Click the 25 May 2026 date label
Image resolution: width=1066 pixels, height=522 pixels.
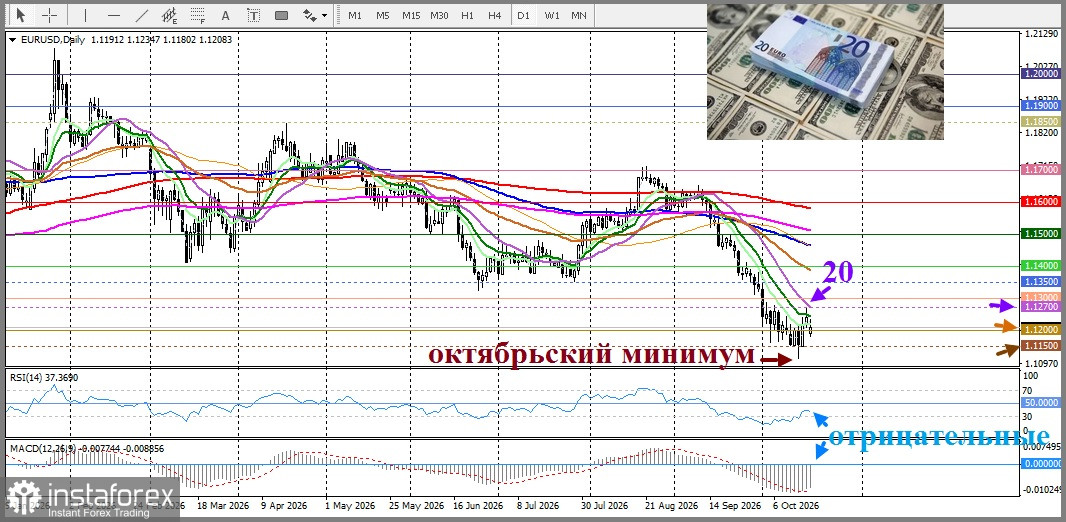click(415, 506)
